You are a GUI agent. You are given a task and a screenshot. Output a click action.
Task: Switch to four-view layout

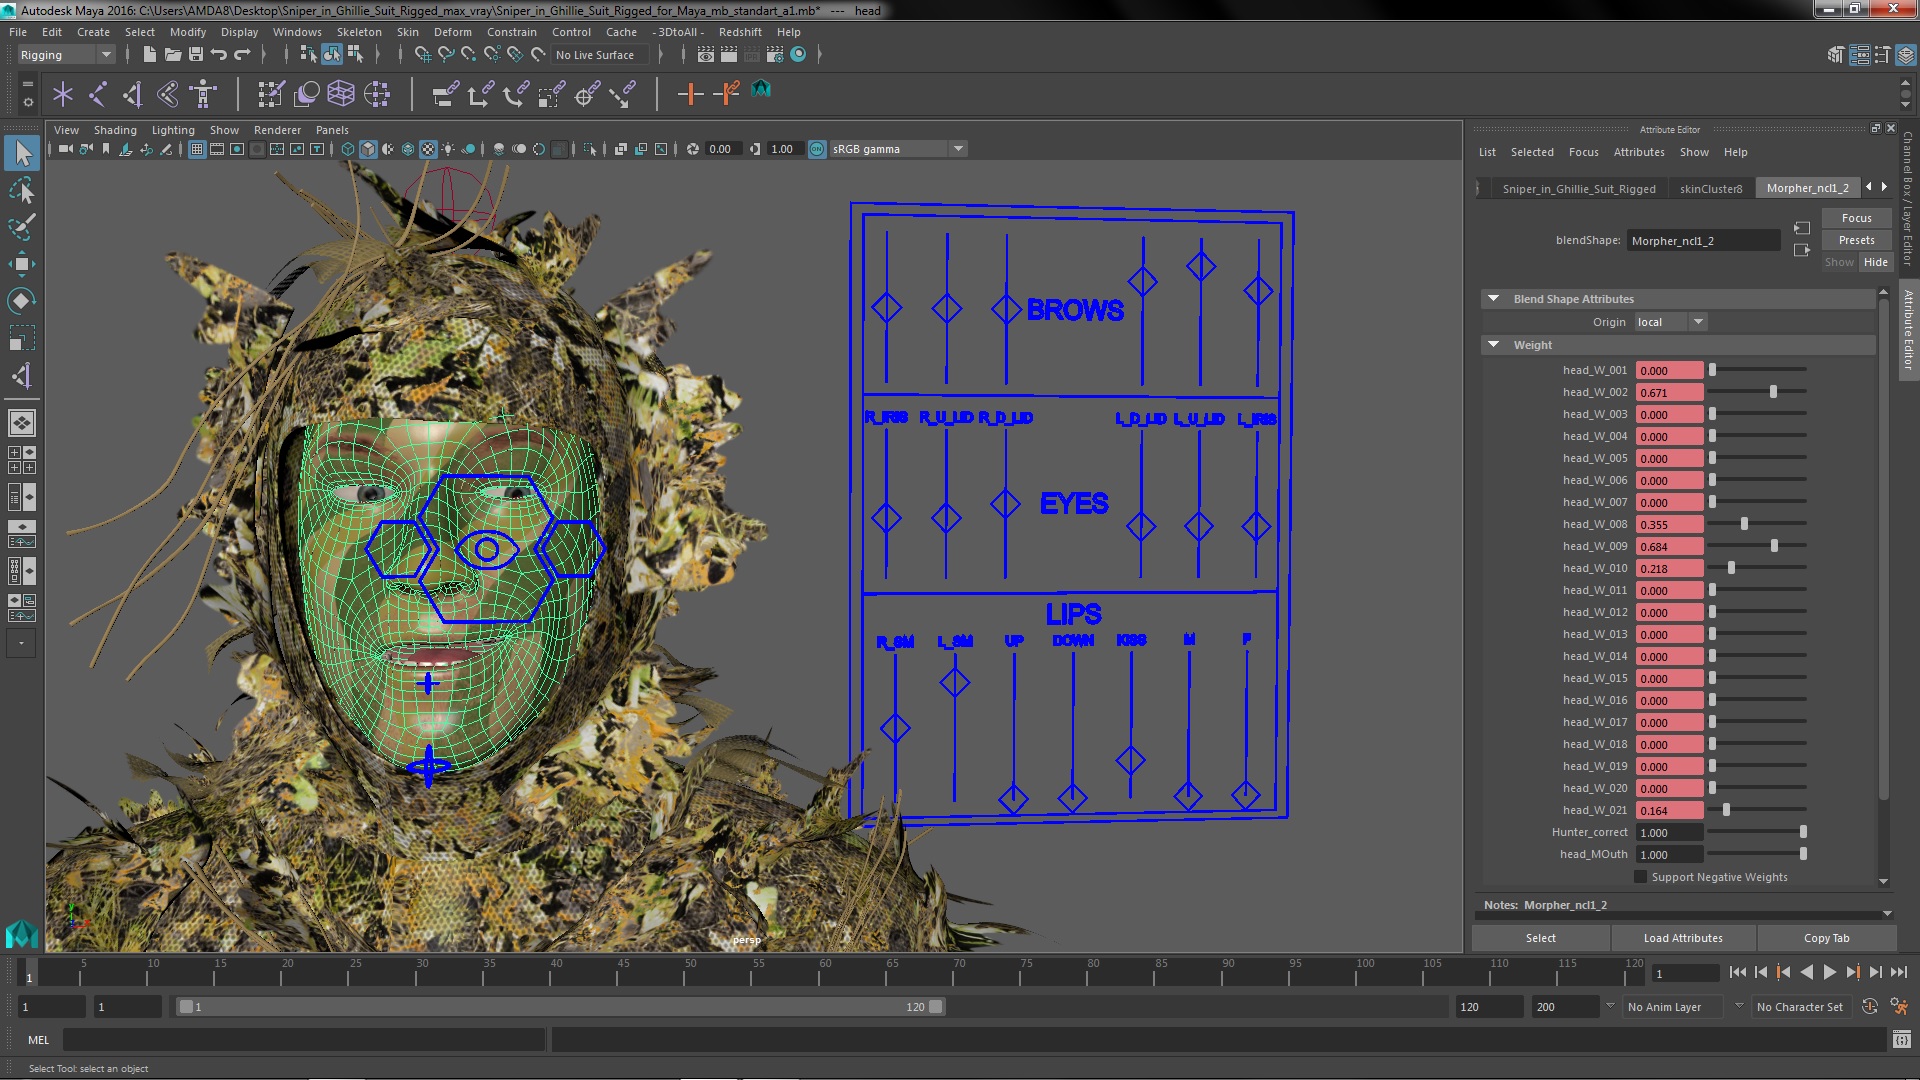[22, 460]
